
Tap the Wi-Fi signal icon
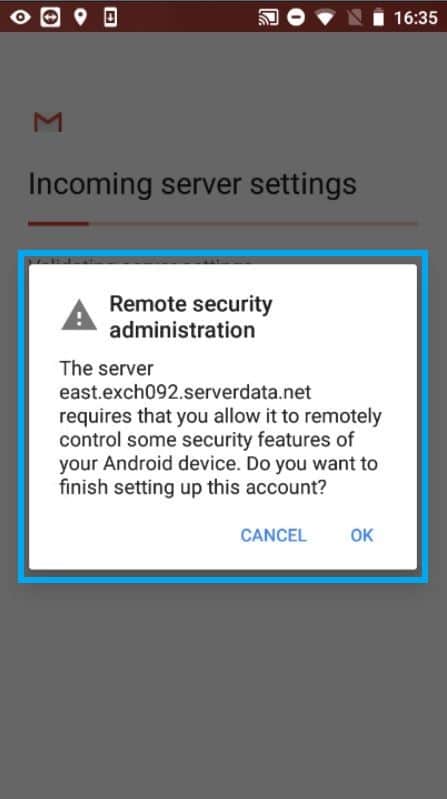[325, 18]
